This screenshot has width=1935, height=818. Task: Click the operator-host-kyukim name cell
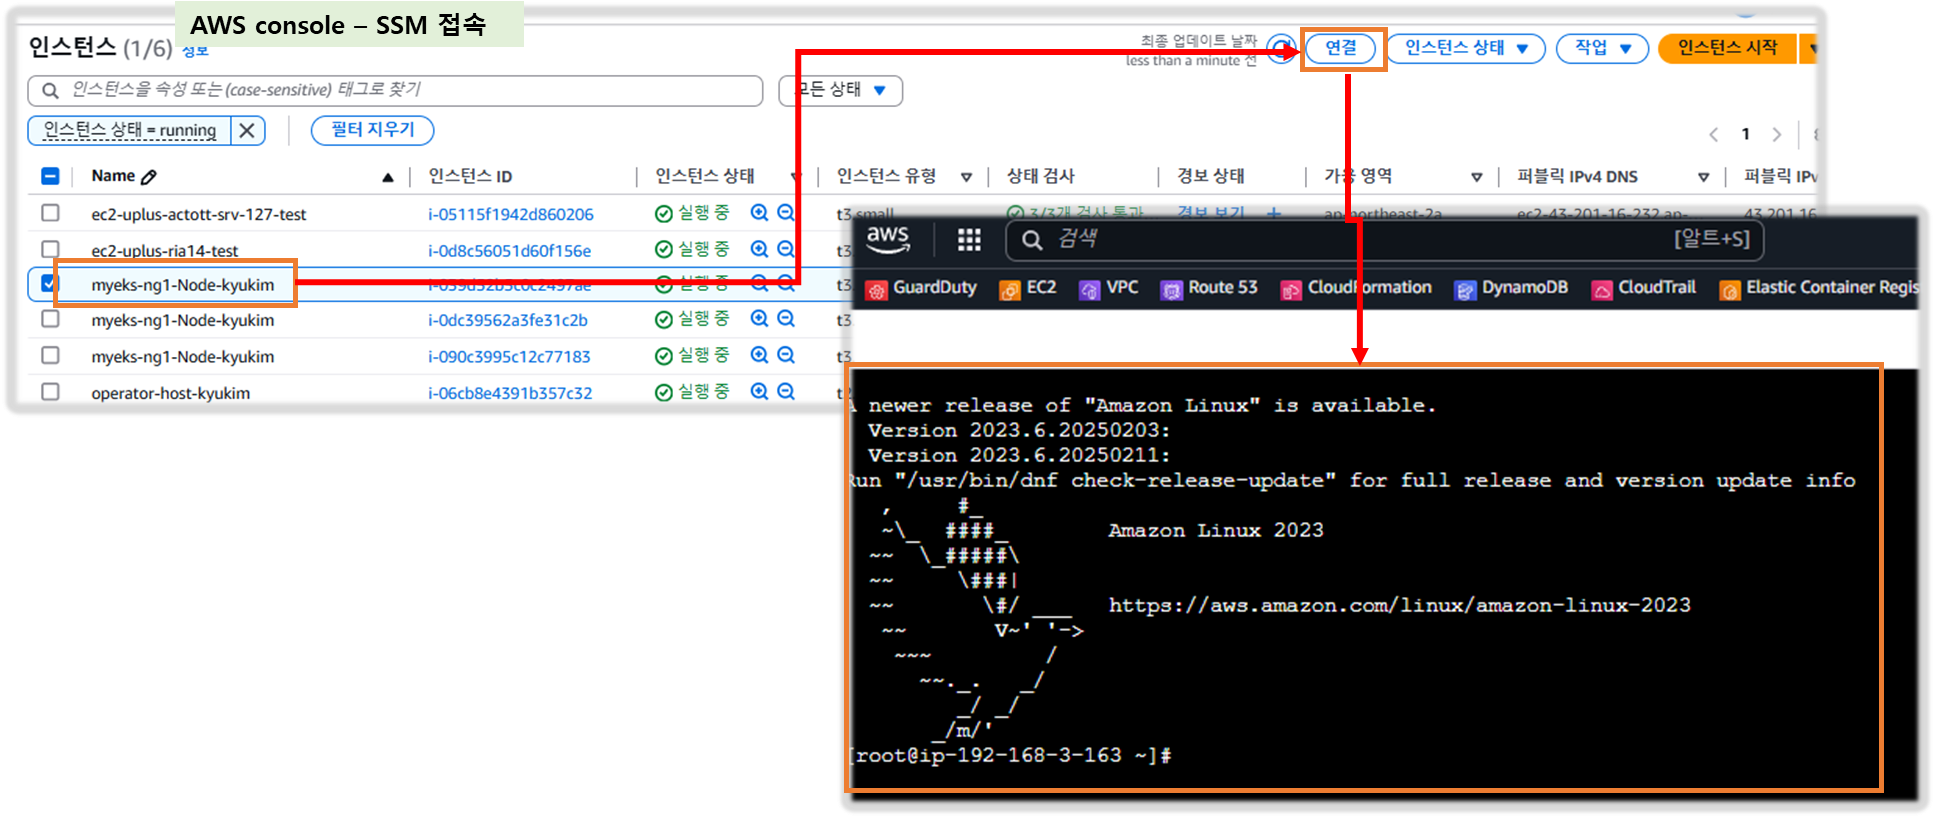tap(170, 393)
